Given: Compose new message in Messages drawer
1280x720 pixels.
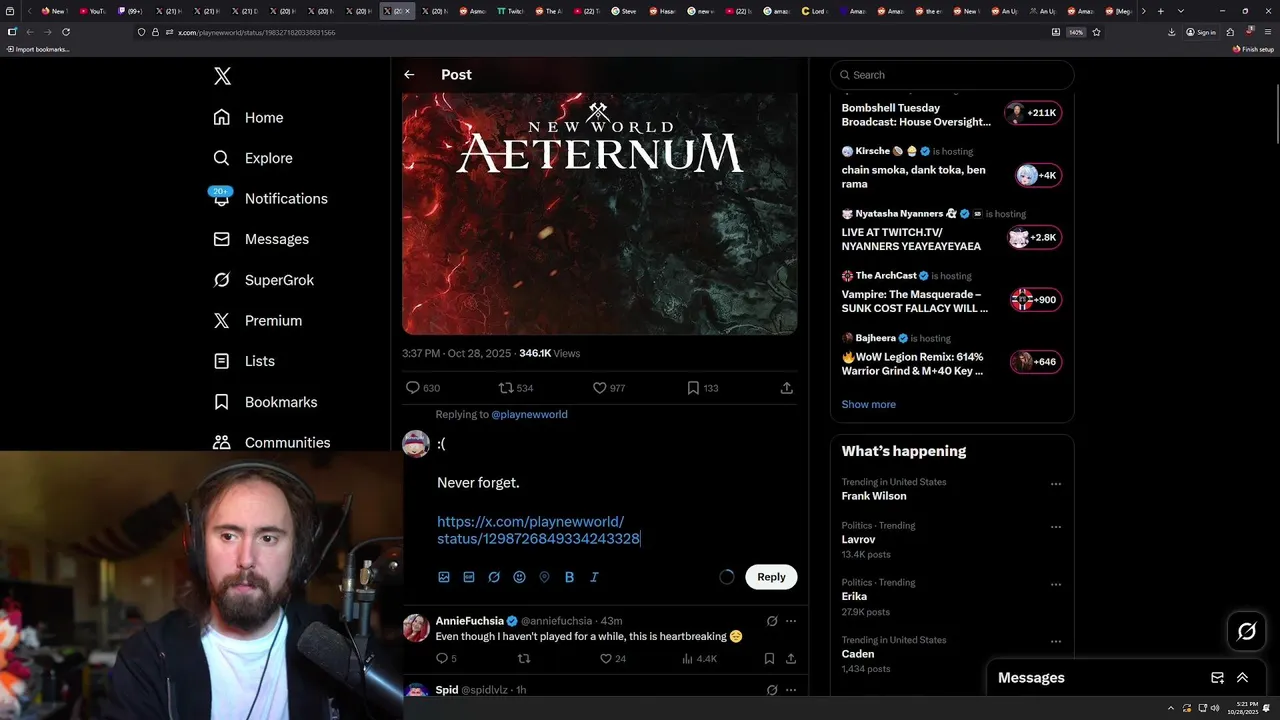Looking at the screenshot, I should pos(1217,678).
